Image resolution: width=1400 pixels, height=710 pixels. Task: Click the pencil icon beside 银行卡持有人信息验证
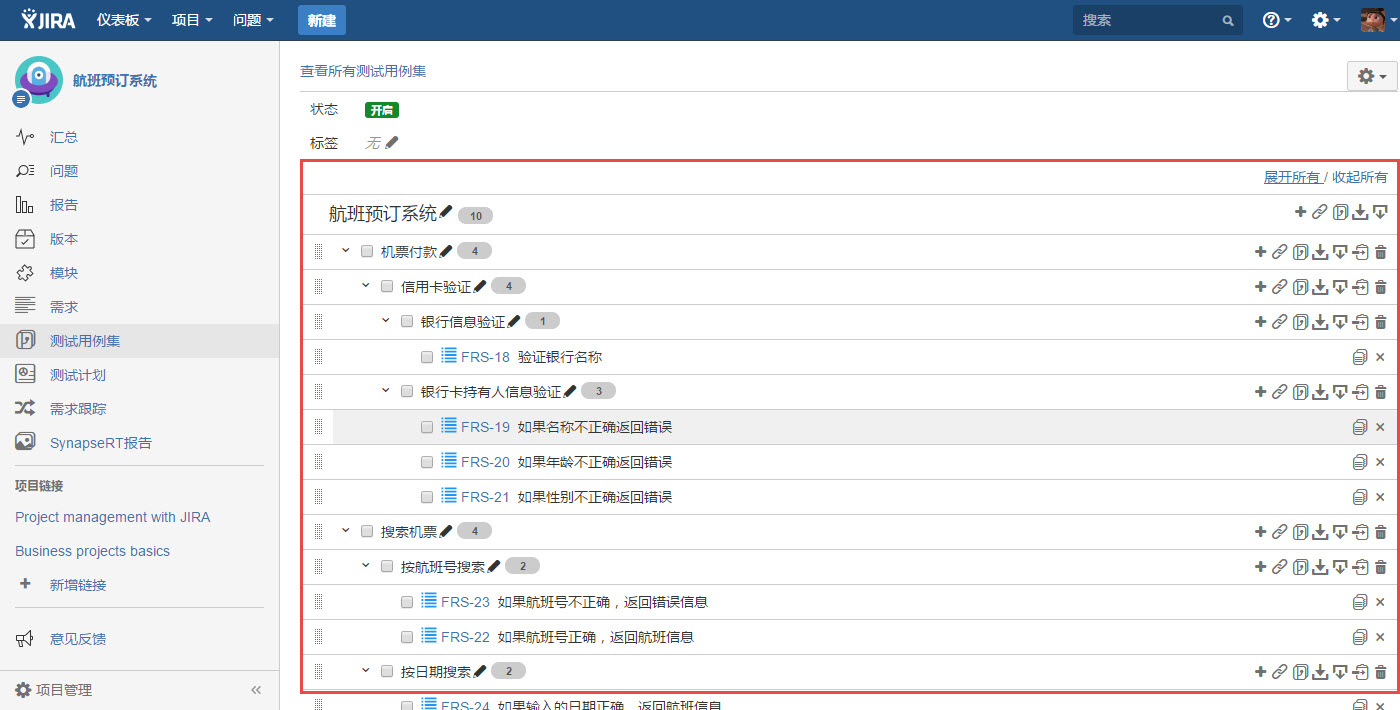pos(570,391)
